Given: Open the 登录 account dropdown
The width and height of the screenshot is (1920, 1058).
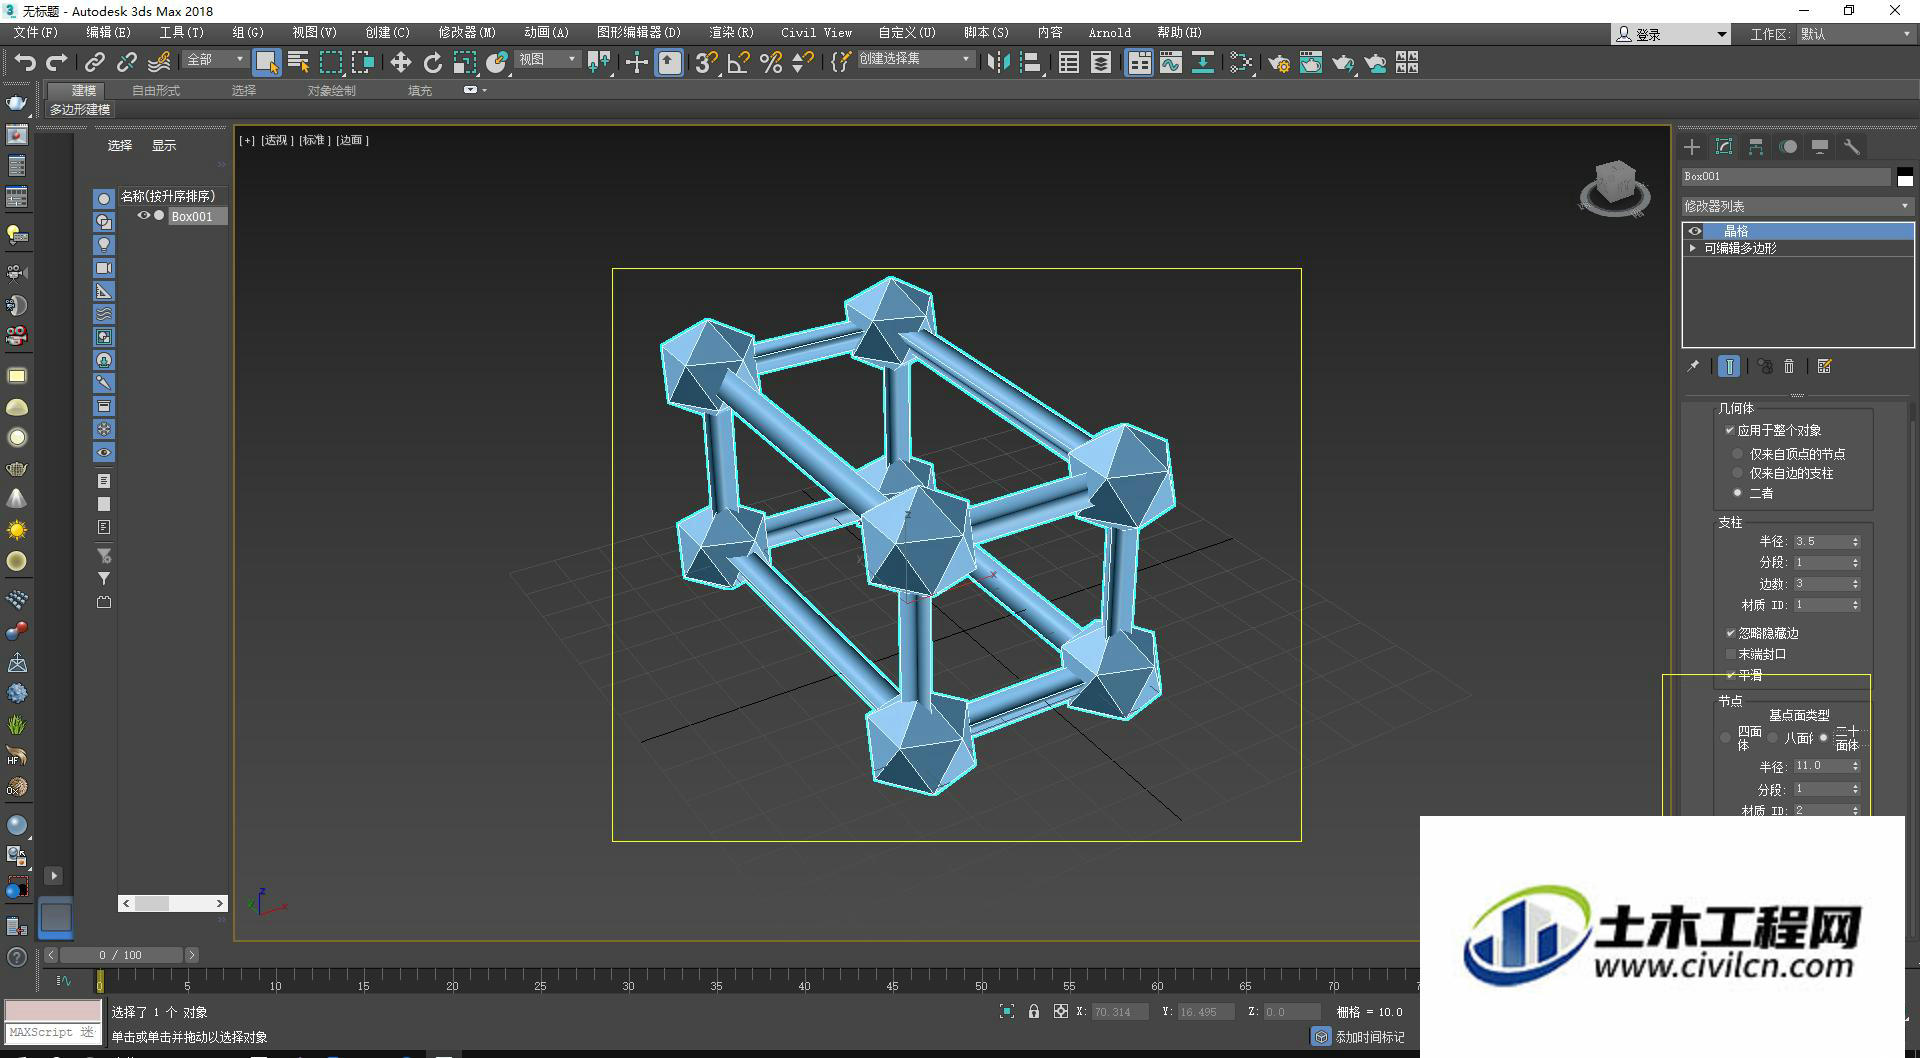Looking at the screenshot, I should pos(1670,34).
